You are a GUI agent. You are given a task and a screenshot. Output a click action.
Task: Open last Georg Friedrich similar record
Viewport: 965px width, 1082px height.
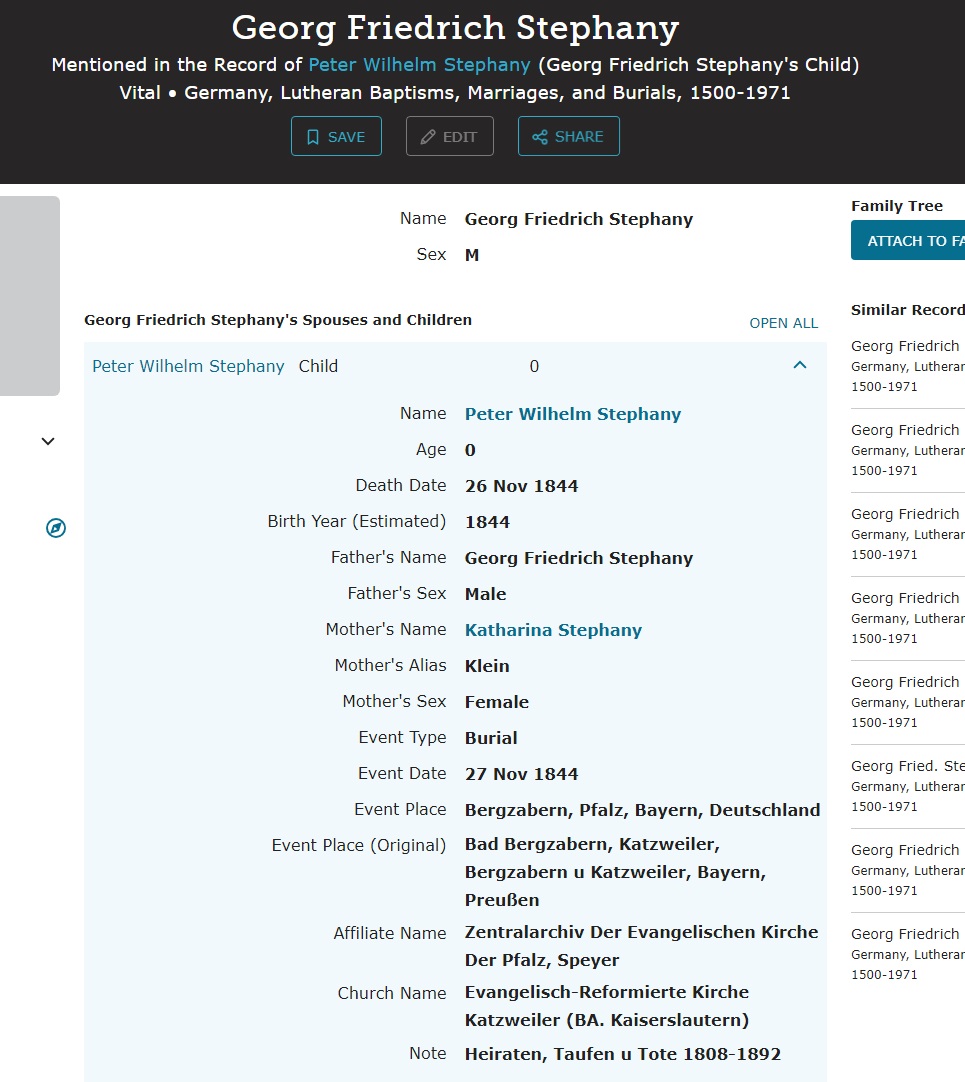click(x=905, y=934)
